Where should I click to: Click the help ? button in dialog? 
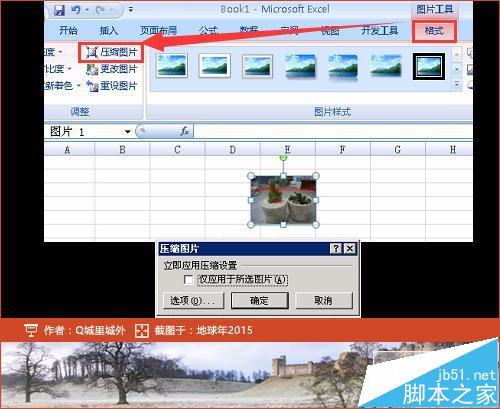coord(336,248)
